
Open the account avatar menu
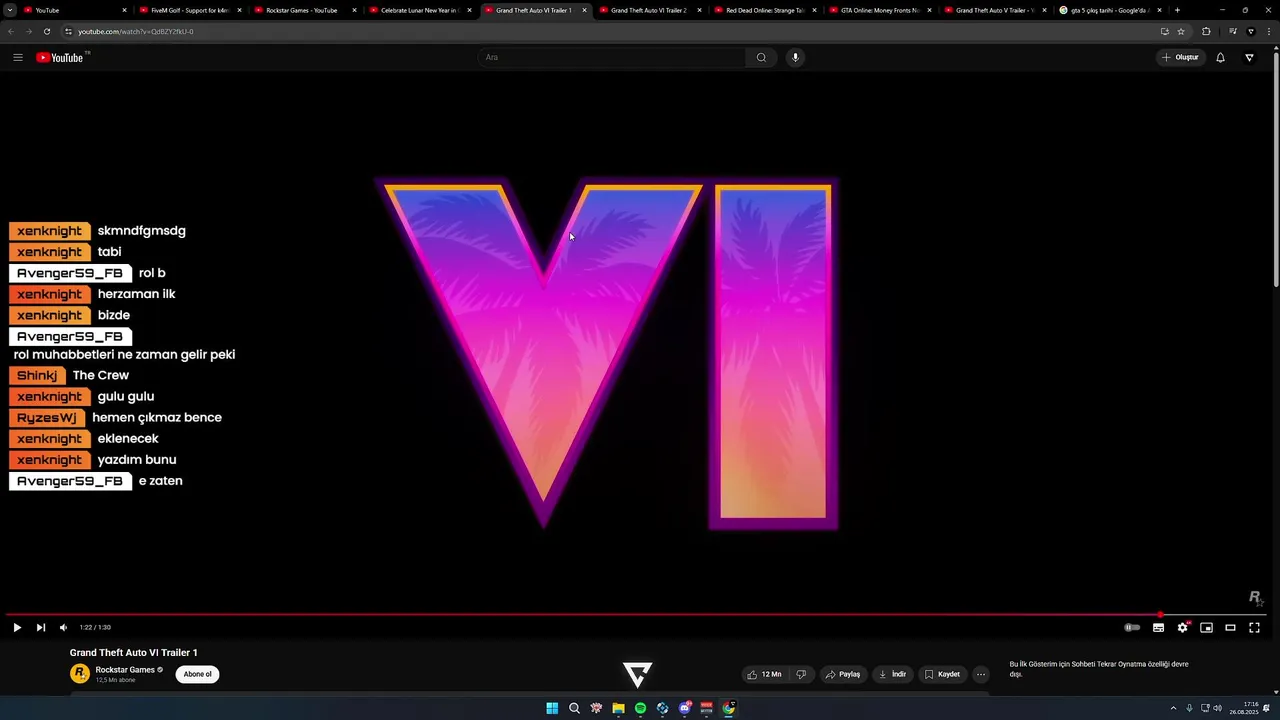[x=1249, y=58]
